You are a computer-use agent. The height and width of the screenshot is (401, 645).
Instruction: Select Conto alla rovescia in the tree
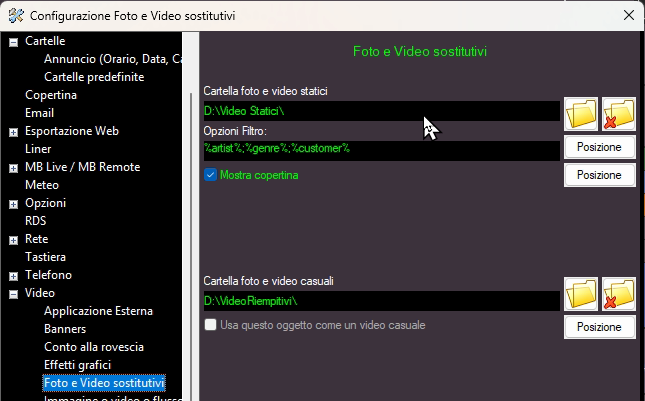94,347
